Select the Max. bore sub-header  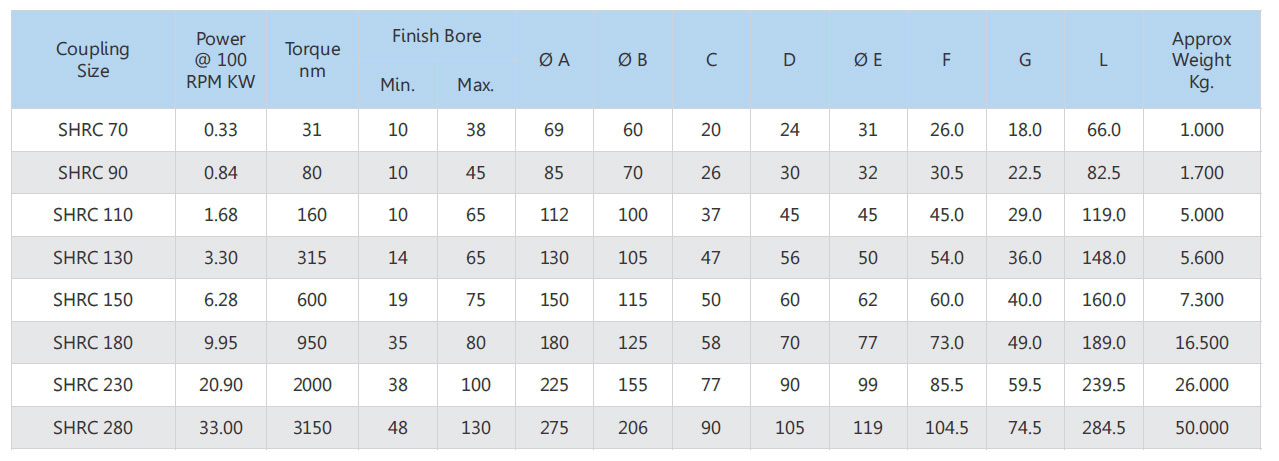(x=476, y=85)
